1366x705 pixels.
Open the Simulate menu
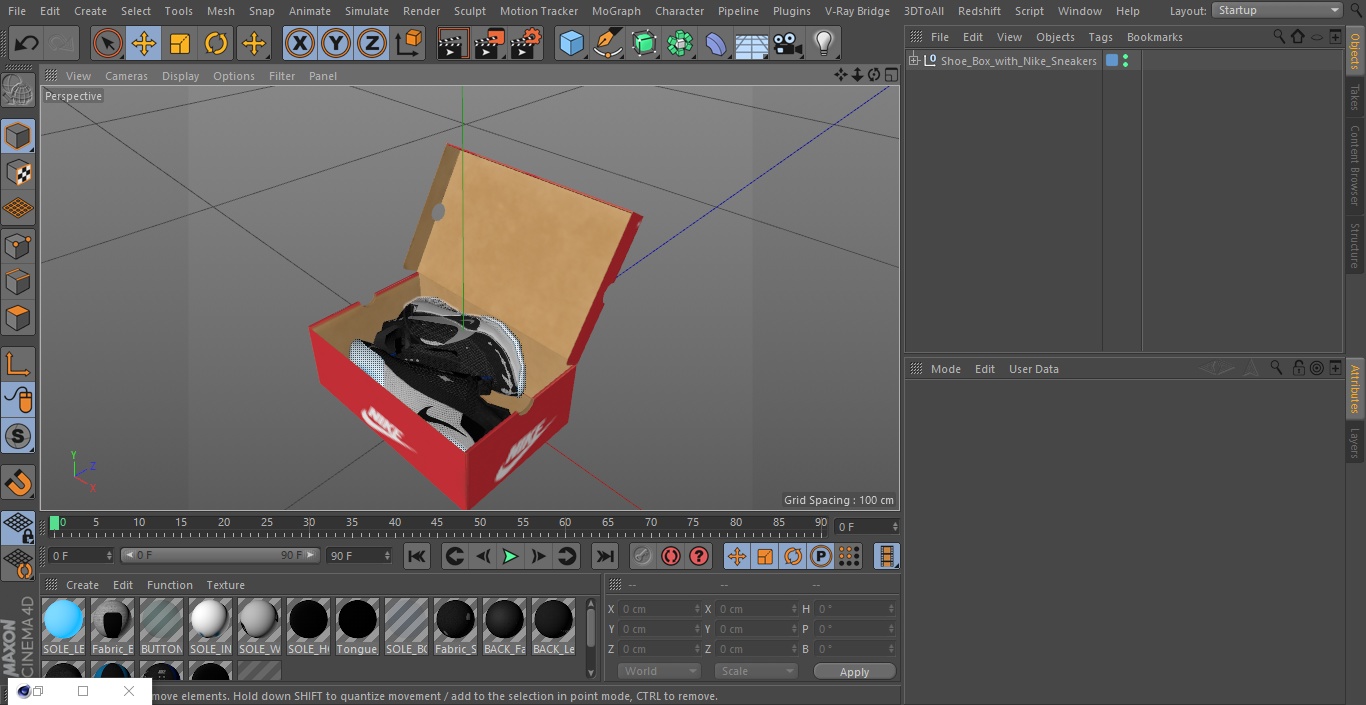tap(366, 11)
